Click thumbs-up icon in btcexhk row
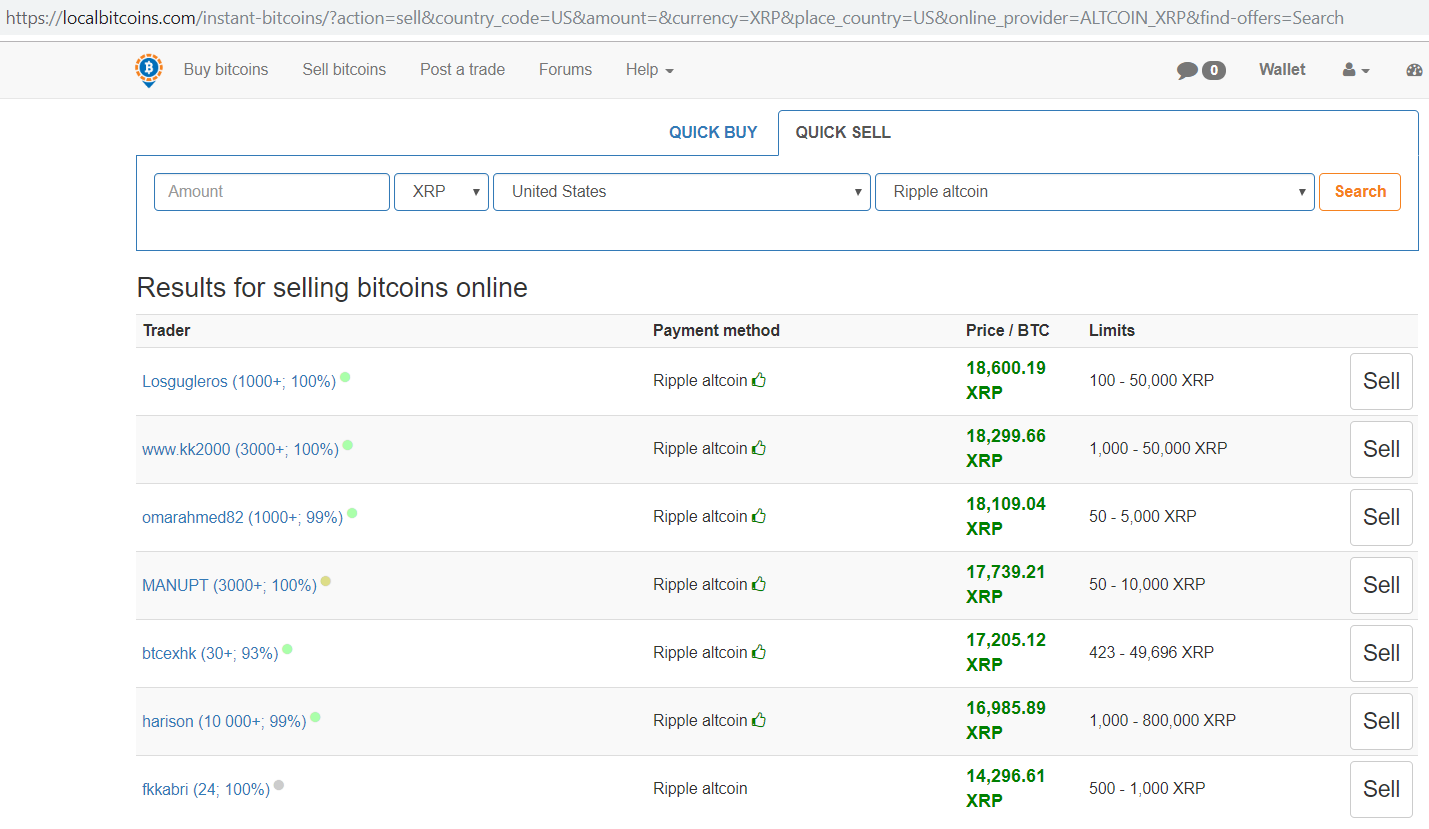The height and width of the screenshot is (829, 1429). pyautogui.click(x=759, y=652)
